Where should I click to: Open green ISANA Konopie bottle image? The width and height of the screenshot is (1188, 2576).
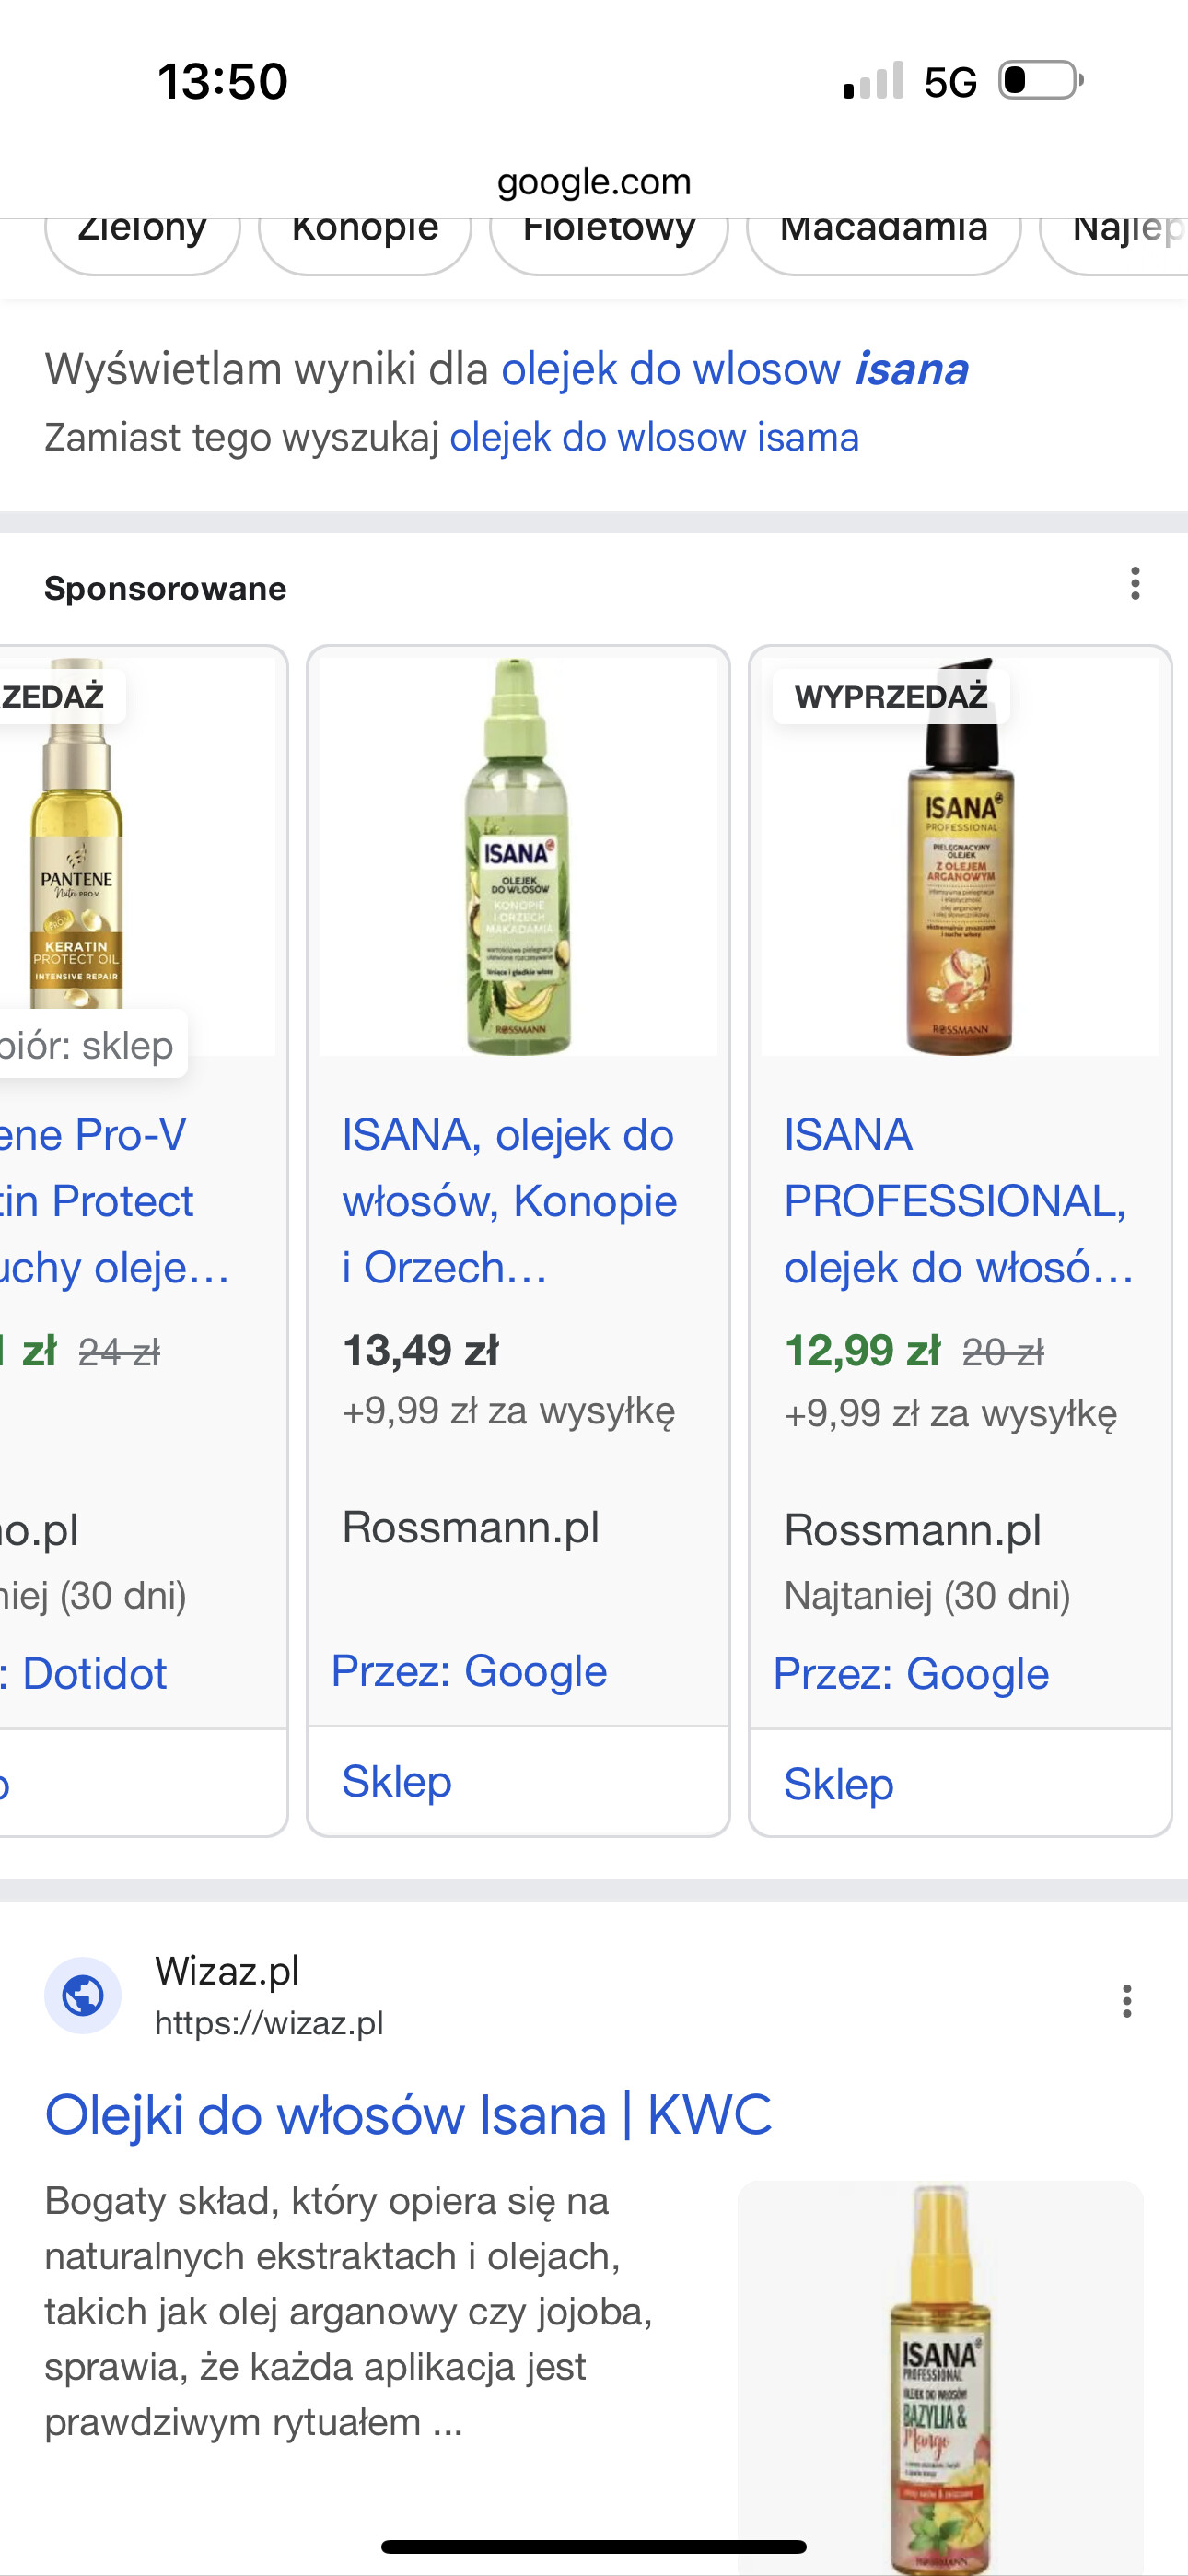click(517, 856)
